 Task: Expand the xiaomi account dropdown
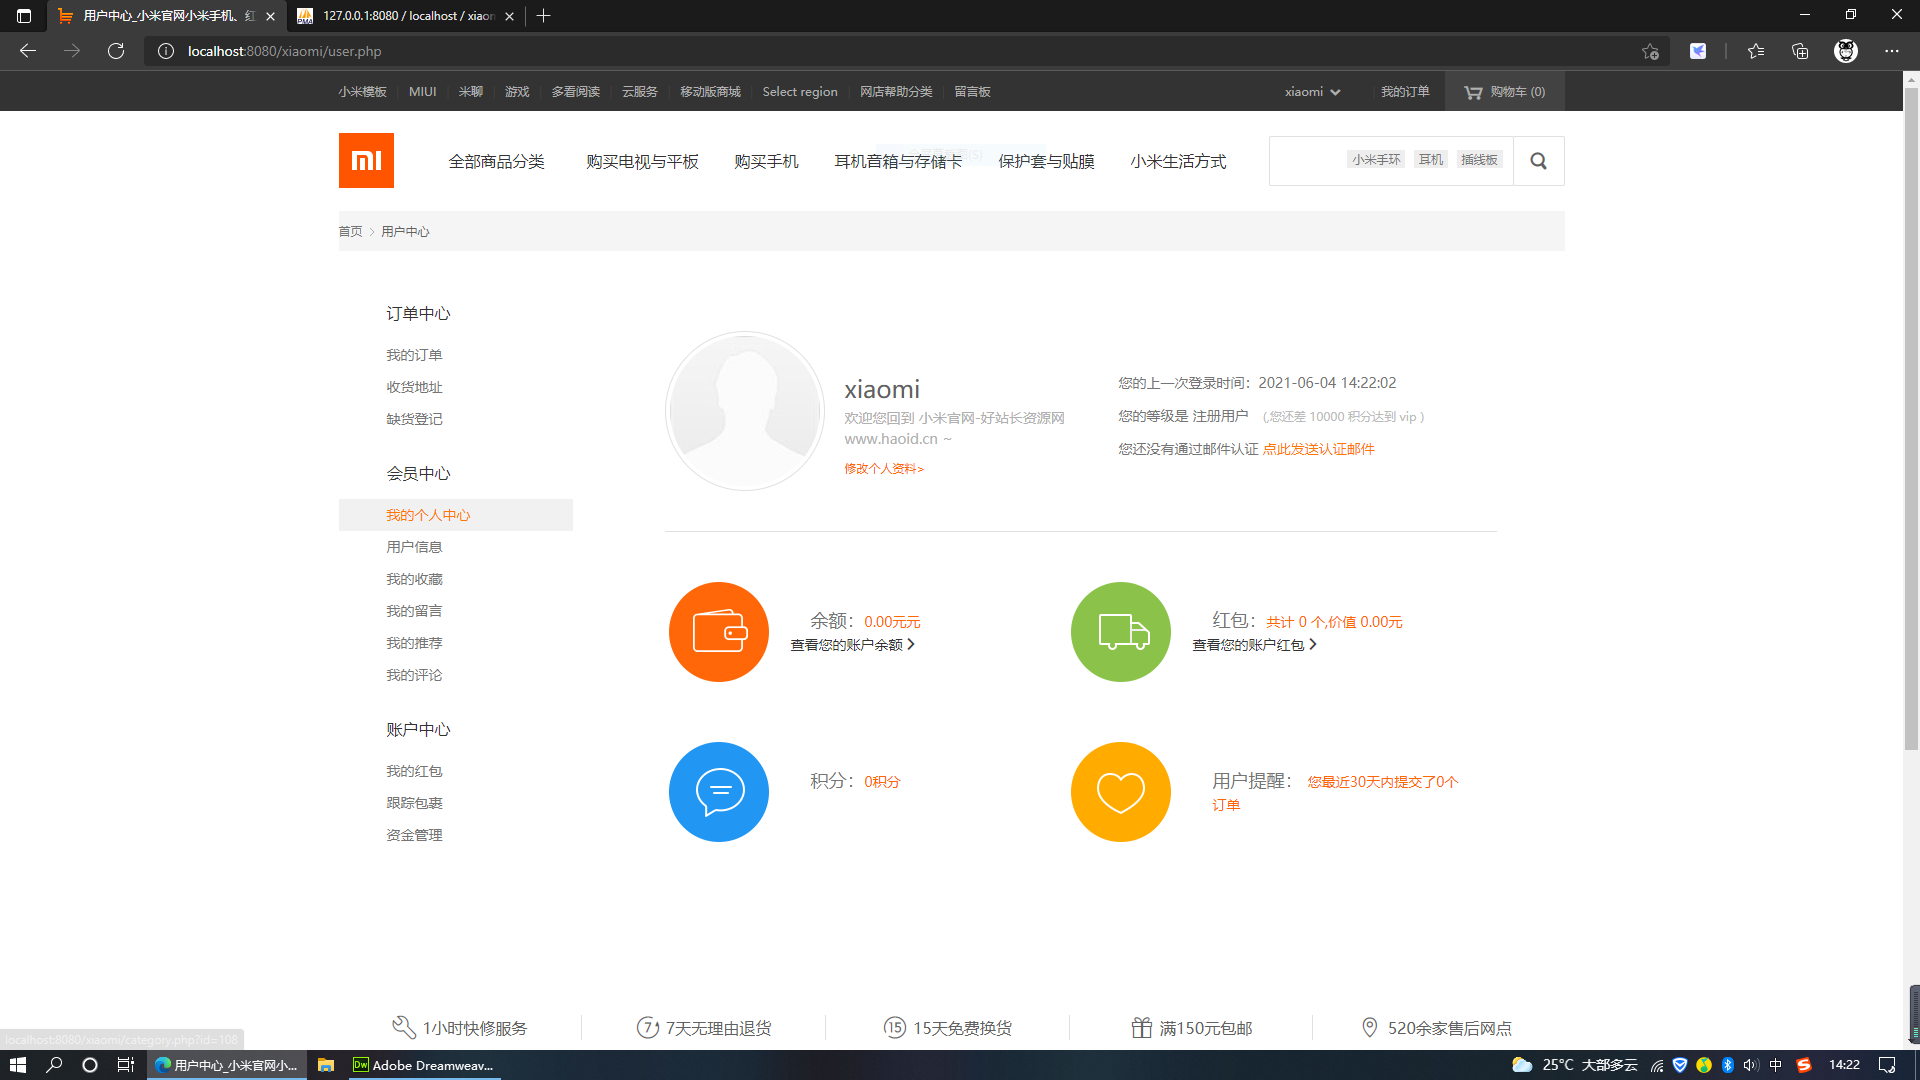(x=1312, y=91)
